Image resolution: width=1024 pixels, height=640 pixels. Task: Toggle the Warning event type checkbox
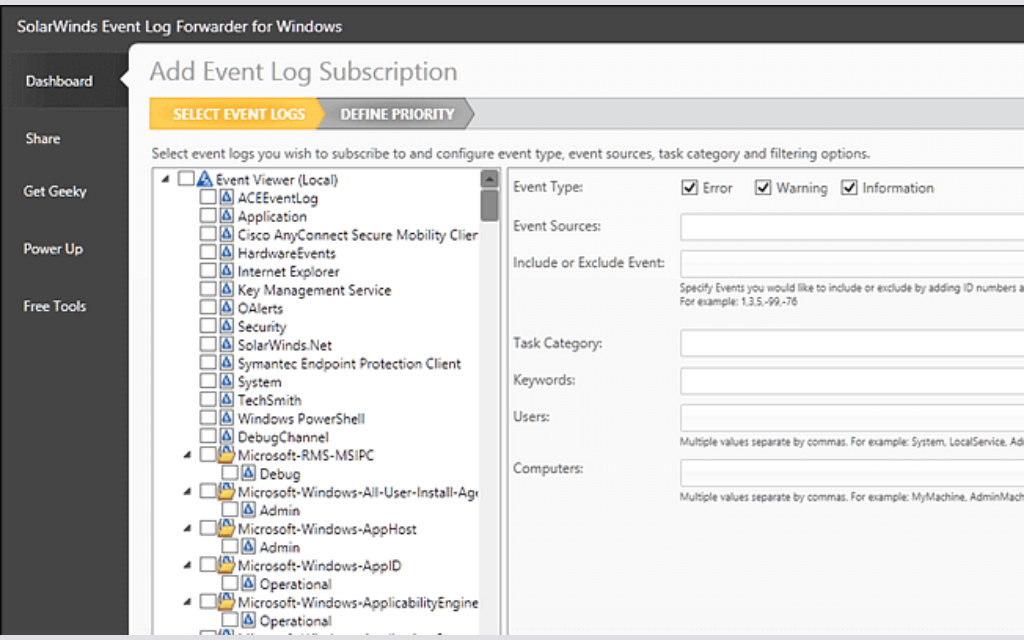pos(763,188)
